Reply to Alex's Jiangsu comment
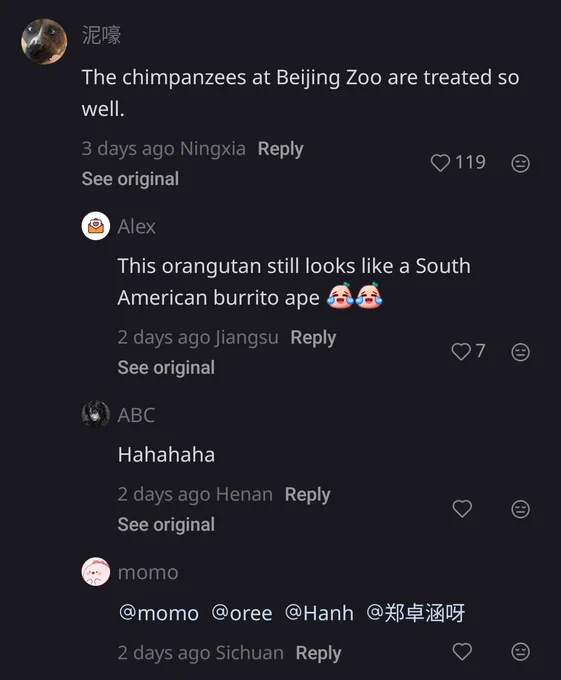The width and height of the screenshot is (561, 680). (x=313, y=337)
